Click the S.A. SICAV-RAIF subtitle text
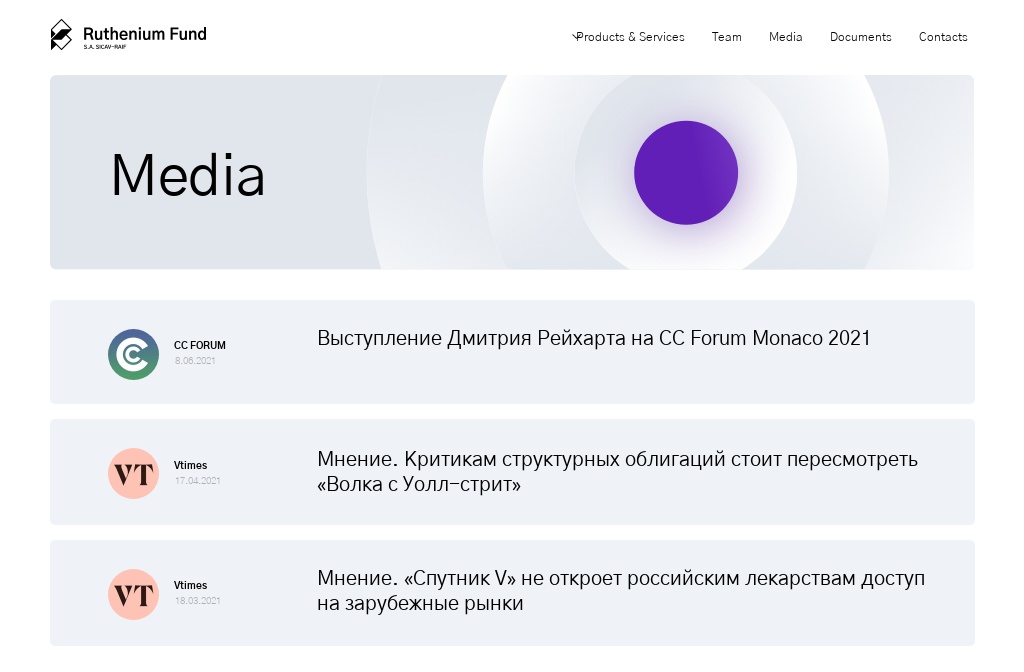Viewport: 1024px width, 672px height. coord(103,45)
